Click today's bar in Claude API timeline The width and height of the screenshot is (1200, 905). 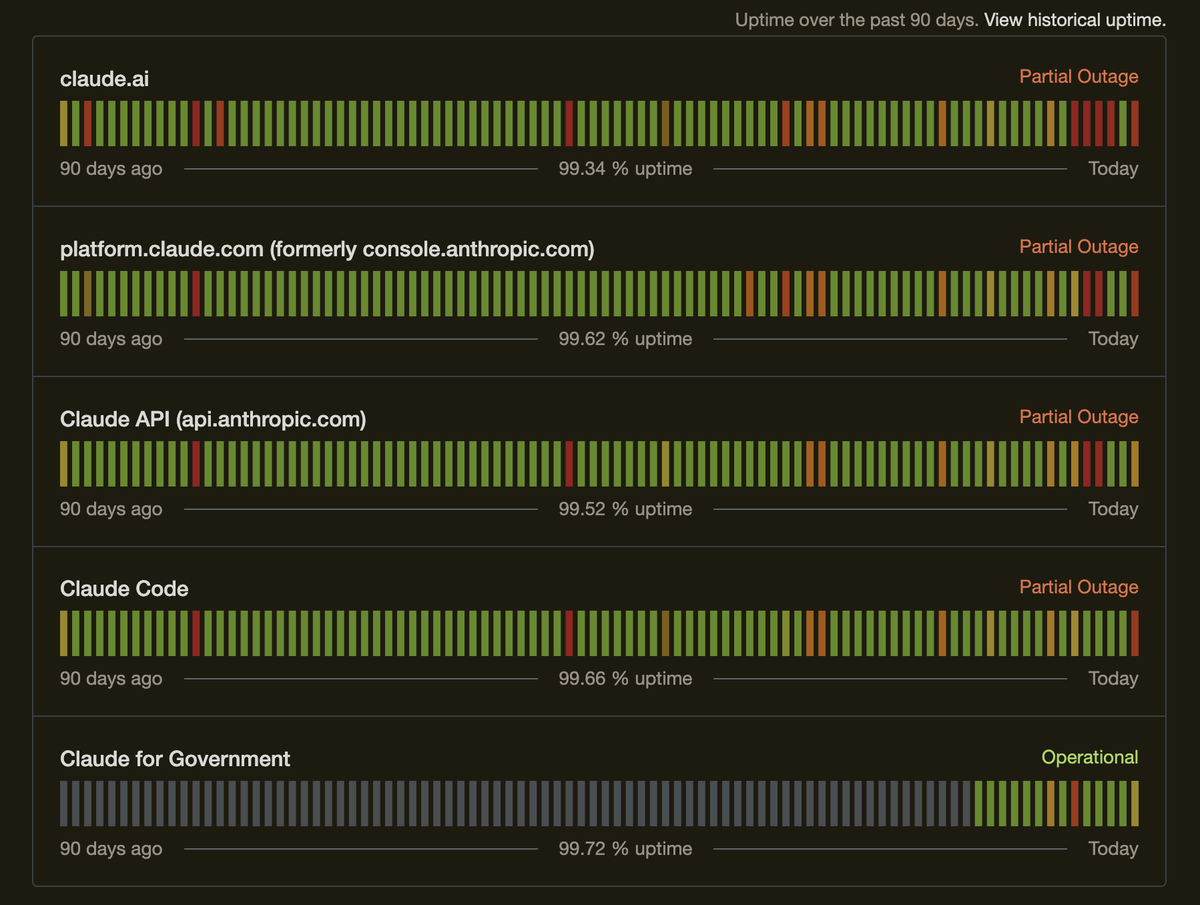click(1135, 464)
